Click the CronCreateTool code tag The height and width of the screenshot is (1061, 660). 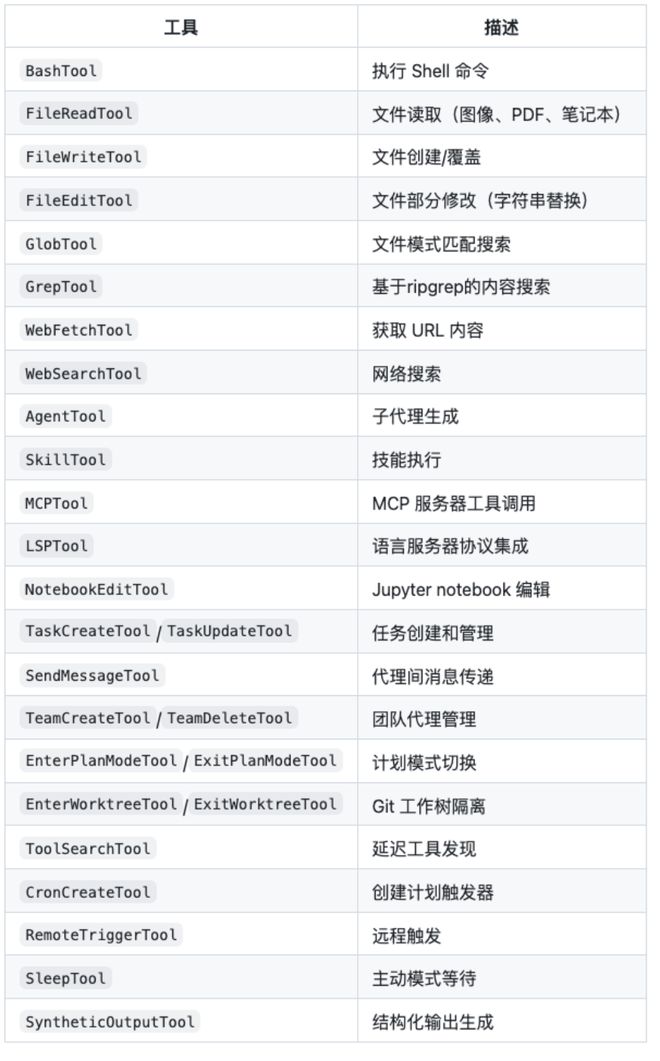(x=88, y=892)
